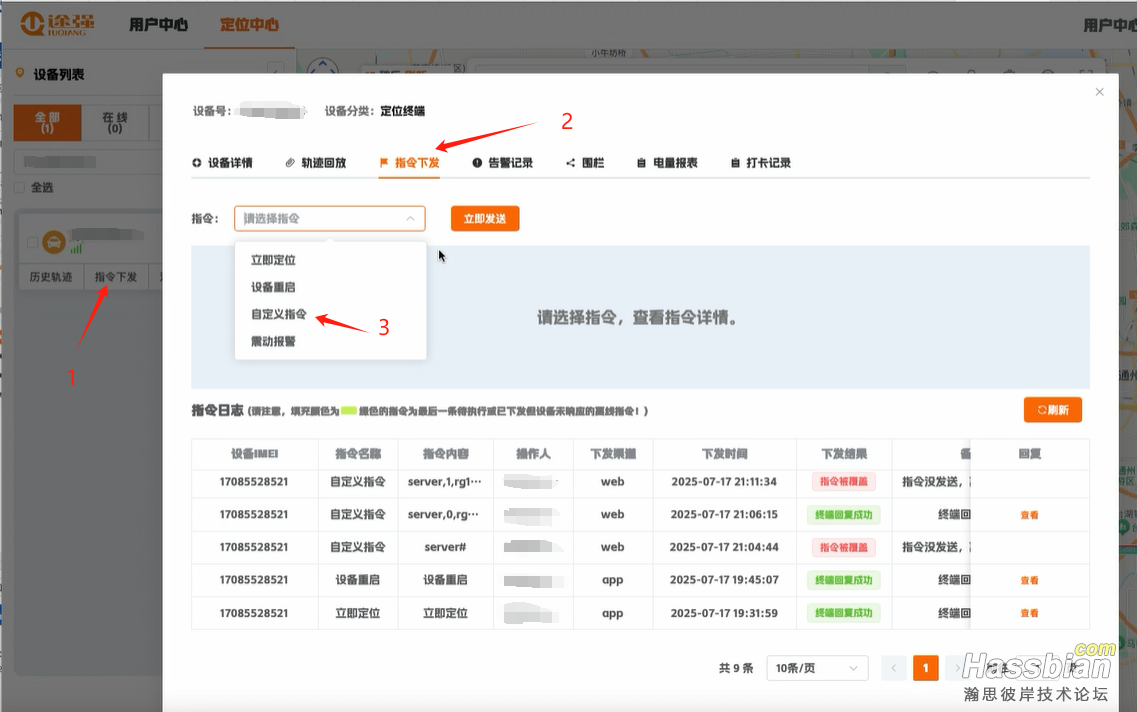Click the device list location pin icon
The height and width of the screenshot is (712, 1137).
[x=20, y=74]
